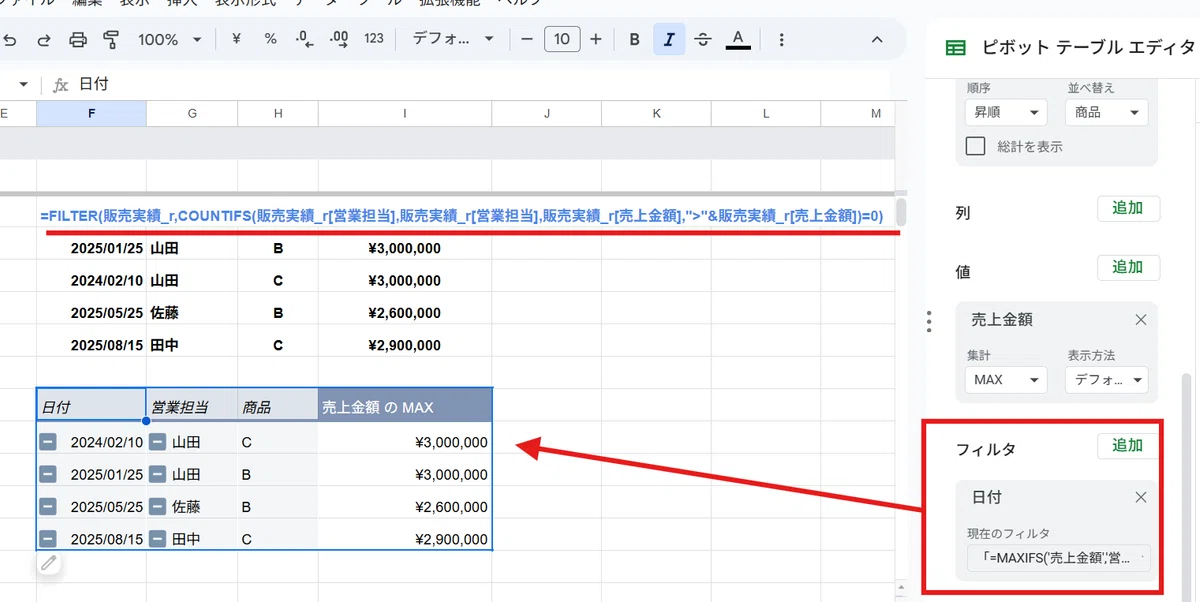Click 追加 button next to 列
1200x602 pixels.
pyautogui.click(x=1128, y=208)
